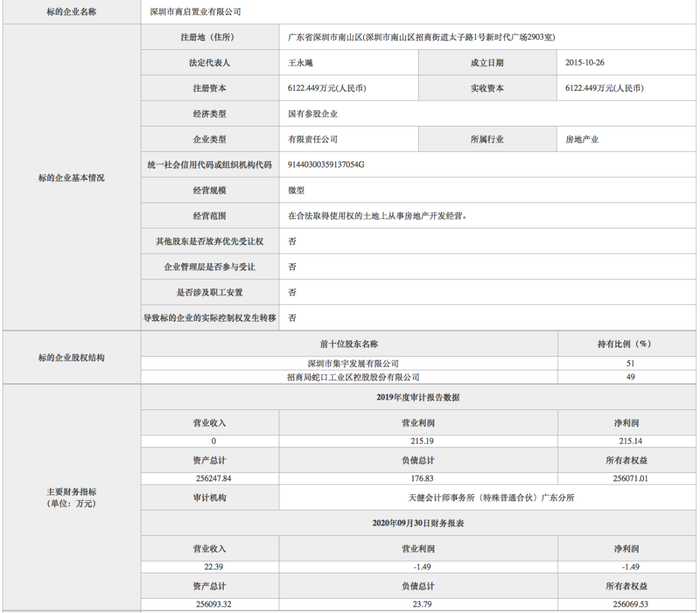This screenshot has height=613, width=700.
Task: Click company name 深圳市商启置业有限公司
Action: [x=195, y=12]
